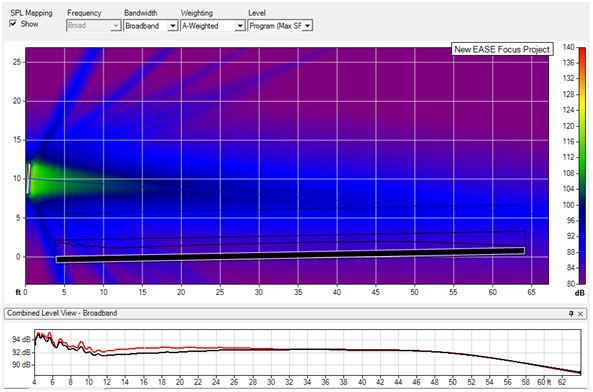
Task: Select the black audience area bar
Action: (290, 255)
